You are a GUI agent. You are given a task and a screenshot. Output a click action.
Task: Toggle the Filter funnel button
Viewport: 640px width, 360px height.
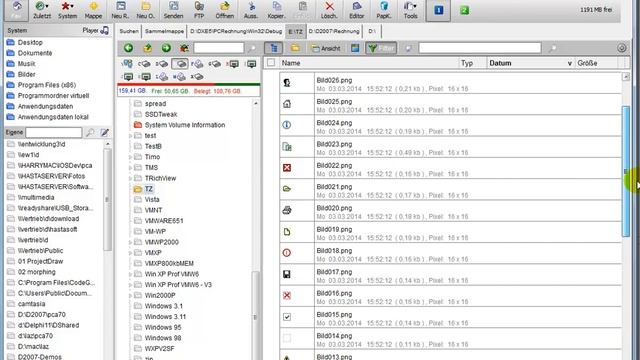coord(381,48)
